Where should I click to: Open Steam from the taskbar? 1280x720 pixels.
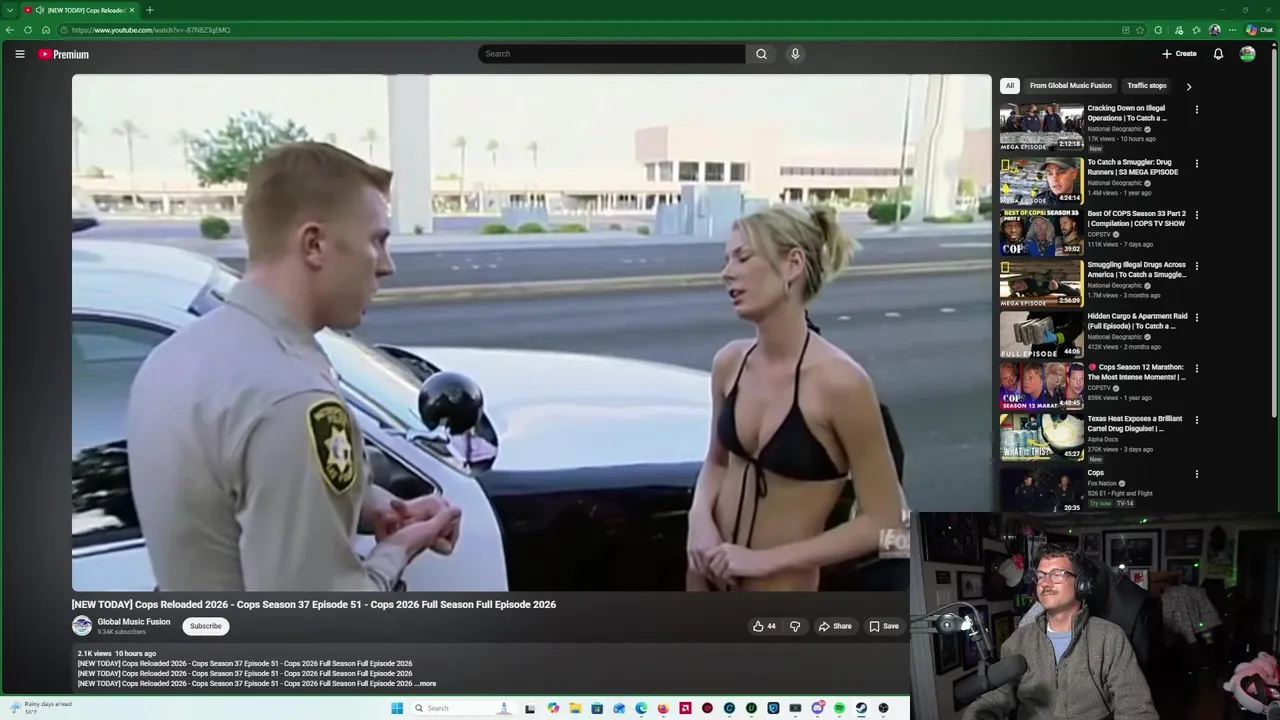tap(861, 708)
